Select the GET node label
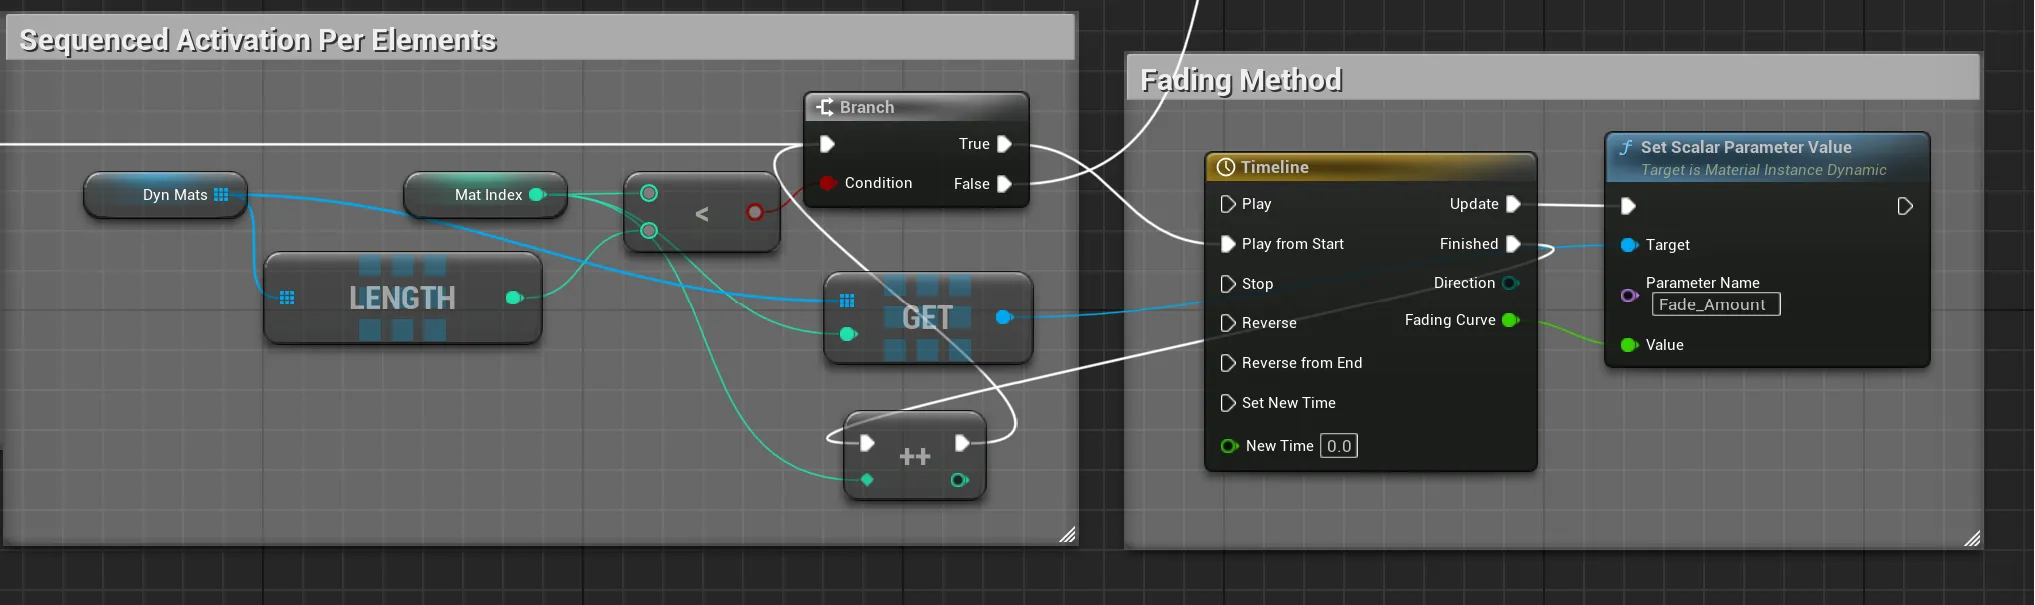This screenshot has width=2035, height=605. (927, 318)
